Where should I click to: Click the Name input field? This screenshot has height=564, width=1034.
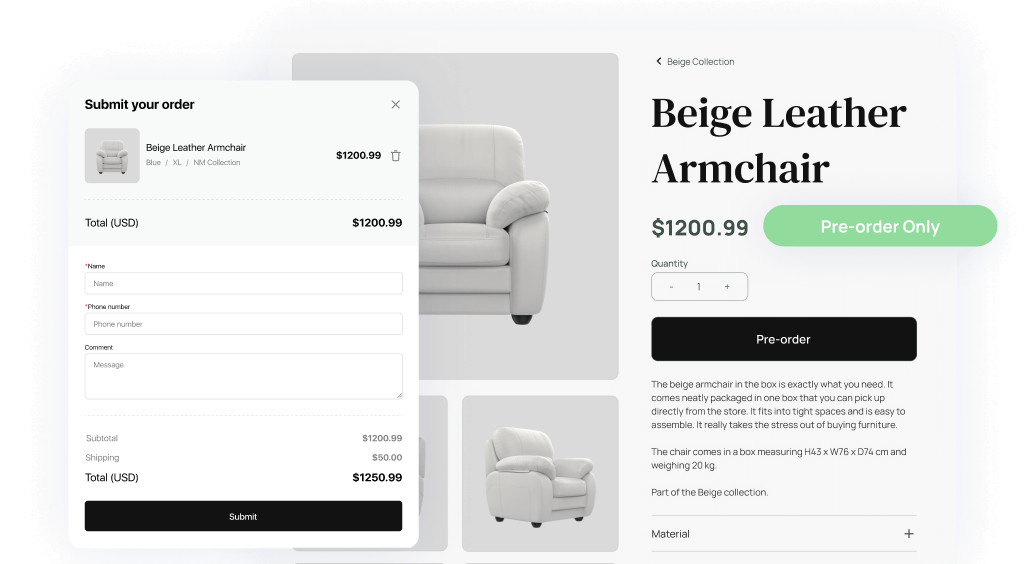(x=243, y=283)
